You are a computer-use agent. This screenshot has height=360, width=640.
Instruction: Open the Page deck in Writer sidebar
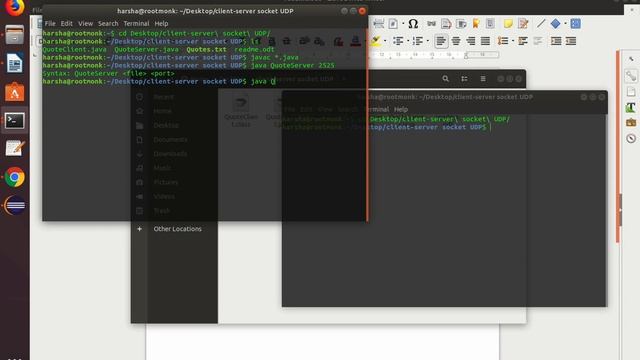click(631, 91)
